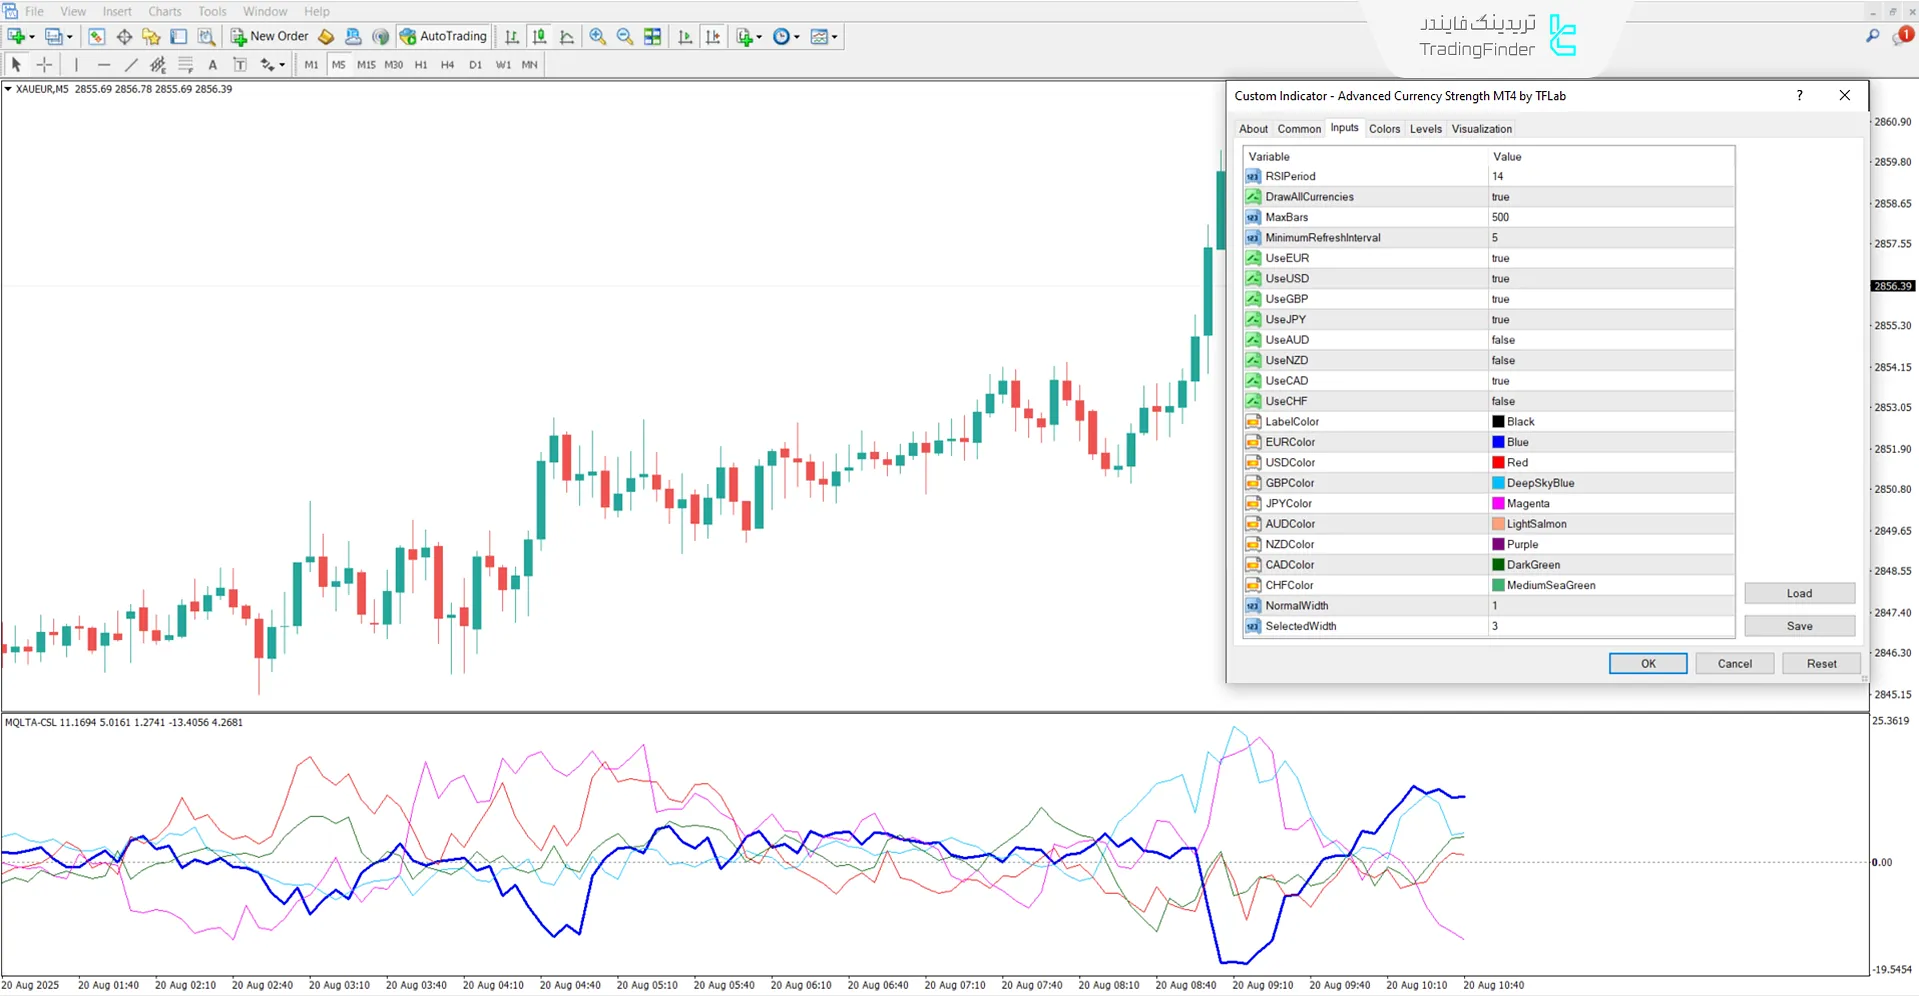Set UseAUD value to true
This screenshot has width=1919, height=996.
1610,339
